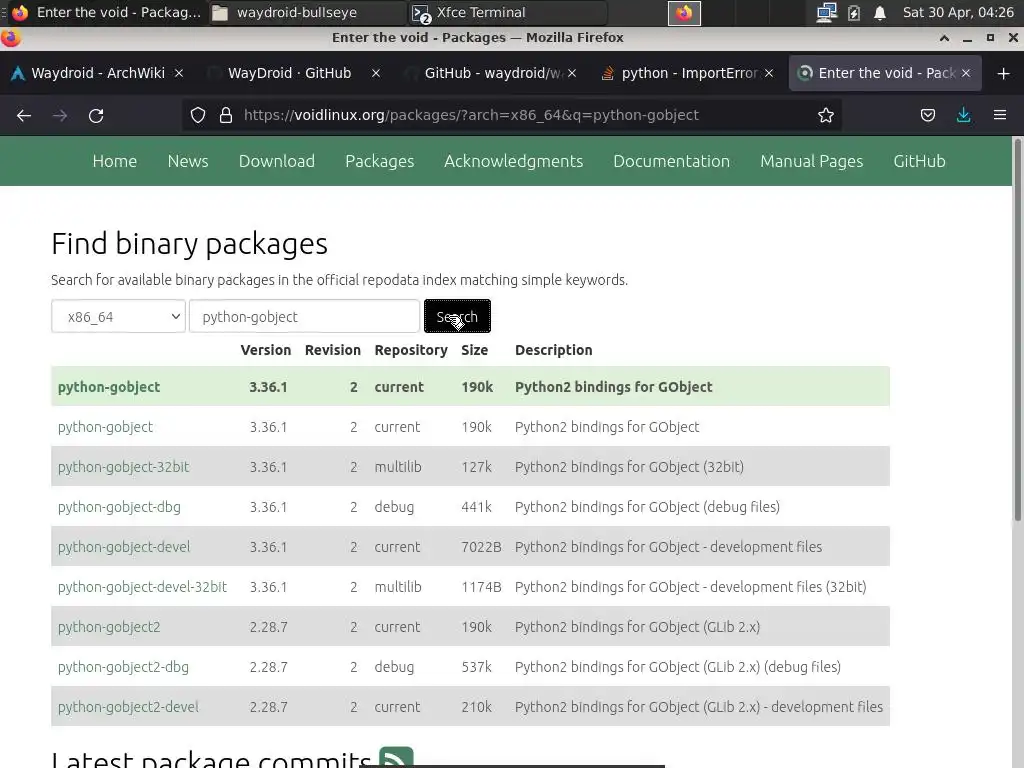1024x768 pixels.
Task: Open a new browser tab
Action: (1004, 74)
